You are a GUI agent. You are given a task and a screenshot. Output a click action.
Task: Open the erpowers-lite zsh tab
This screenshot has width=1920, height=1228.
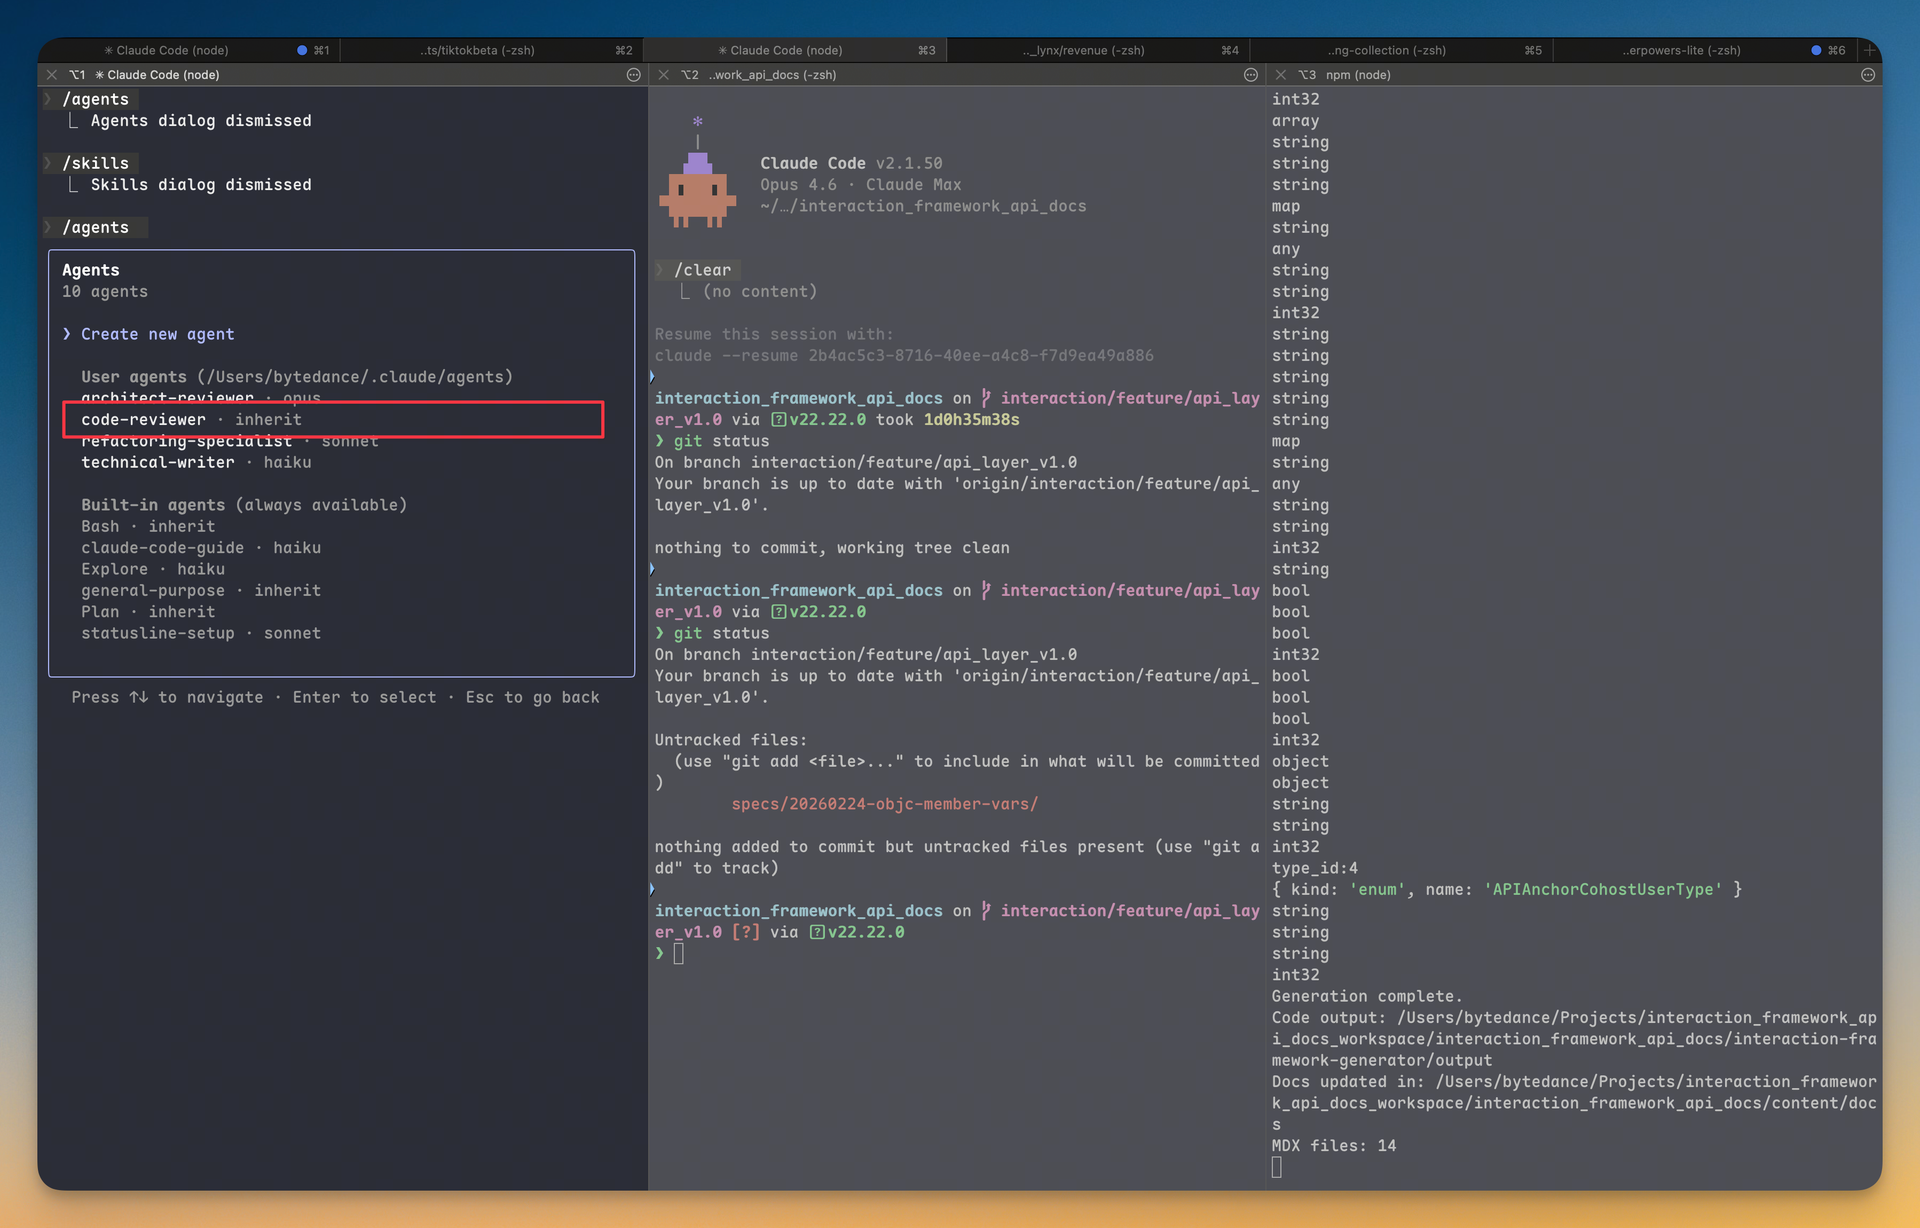[x=1681, y=50]
